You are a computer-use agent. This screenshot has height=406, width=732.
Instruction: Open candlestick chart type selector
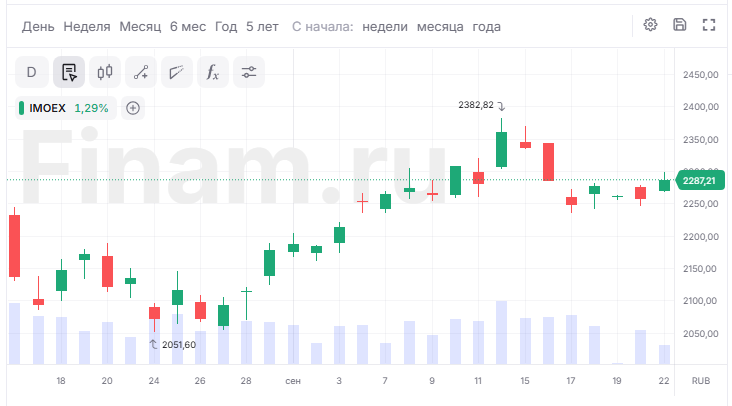[x=105, y=72]
